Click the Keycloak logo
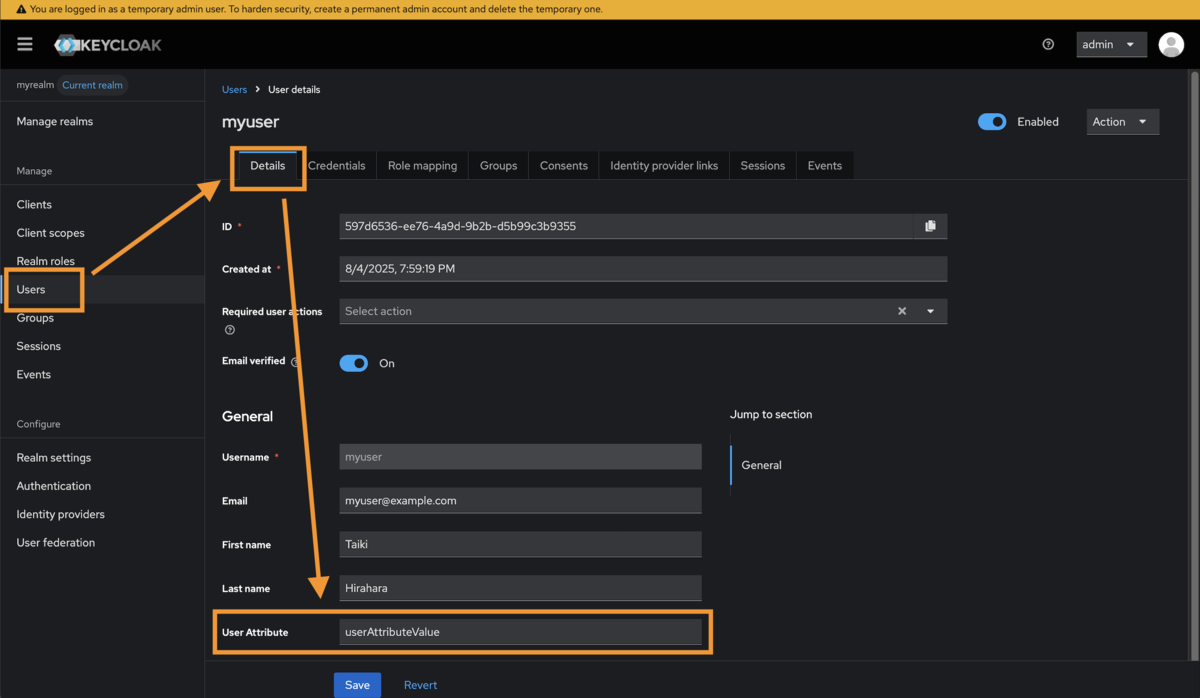Viewport: 1200px width, 698px height. pos(108,45)
